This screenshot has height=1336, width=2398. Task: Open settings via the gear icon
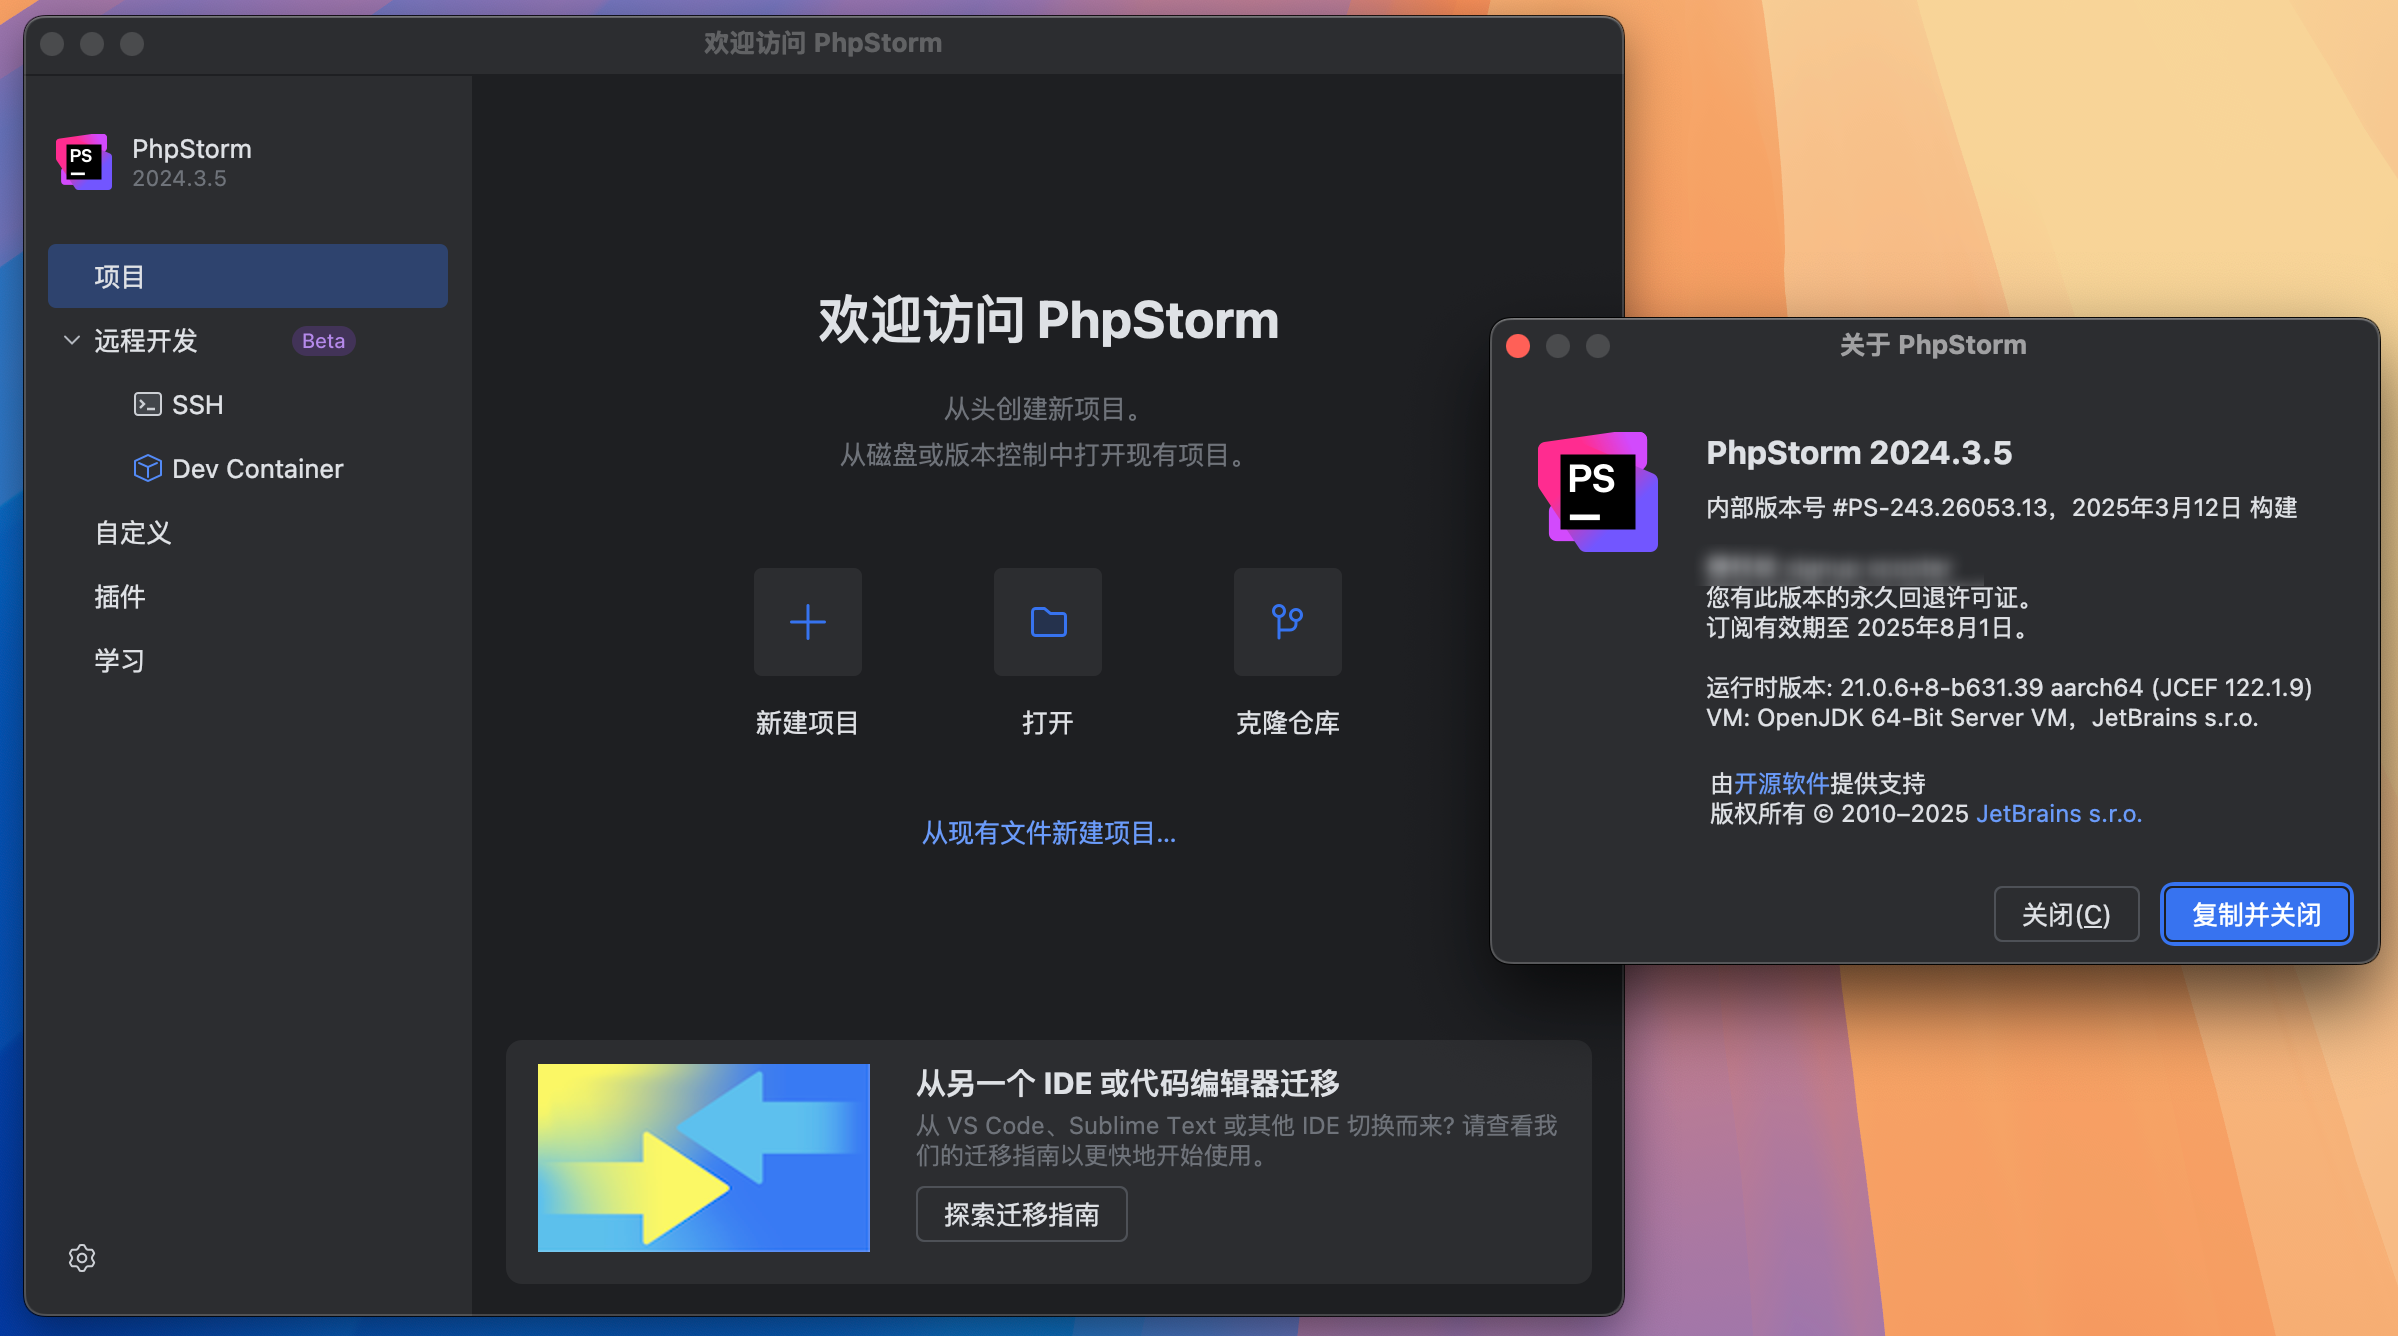tap(82, 1258)
